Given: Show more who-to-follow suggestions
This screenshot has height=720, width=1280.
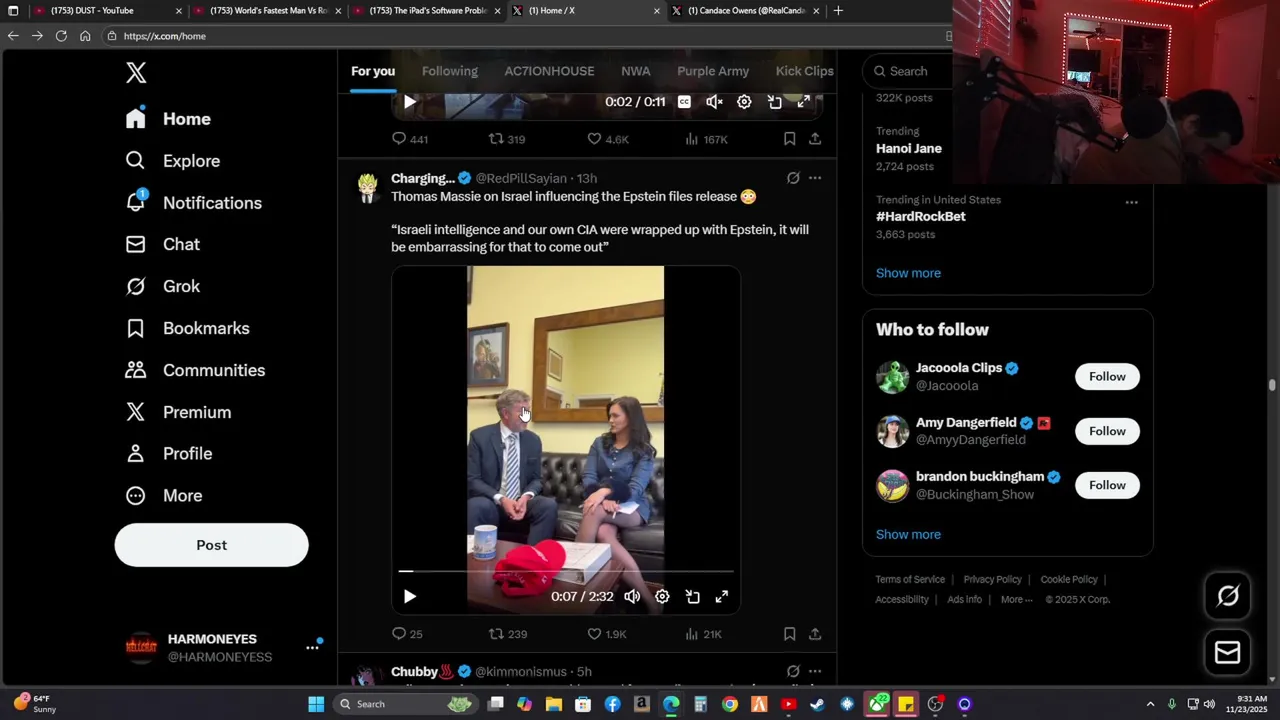Looking at the screenshot, I should pos(908,534).
